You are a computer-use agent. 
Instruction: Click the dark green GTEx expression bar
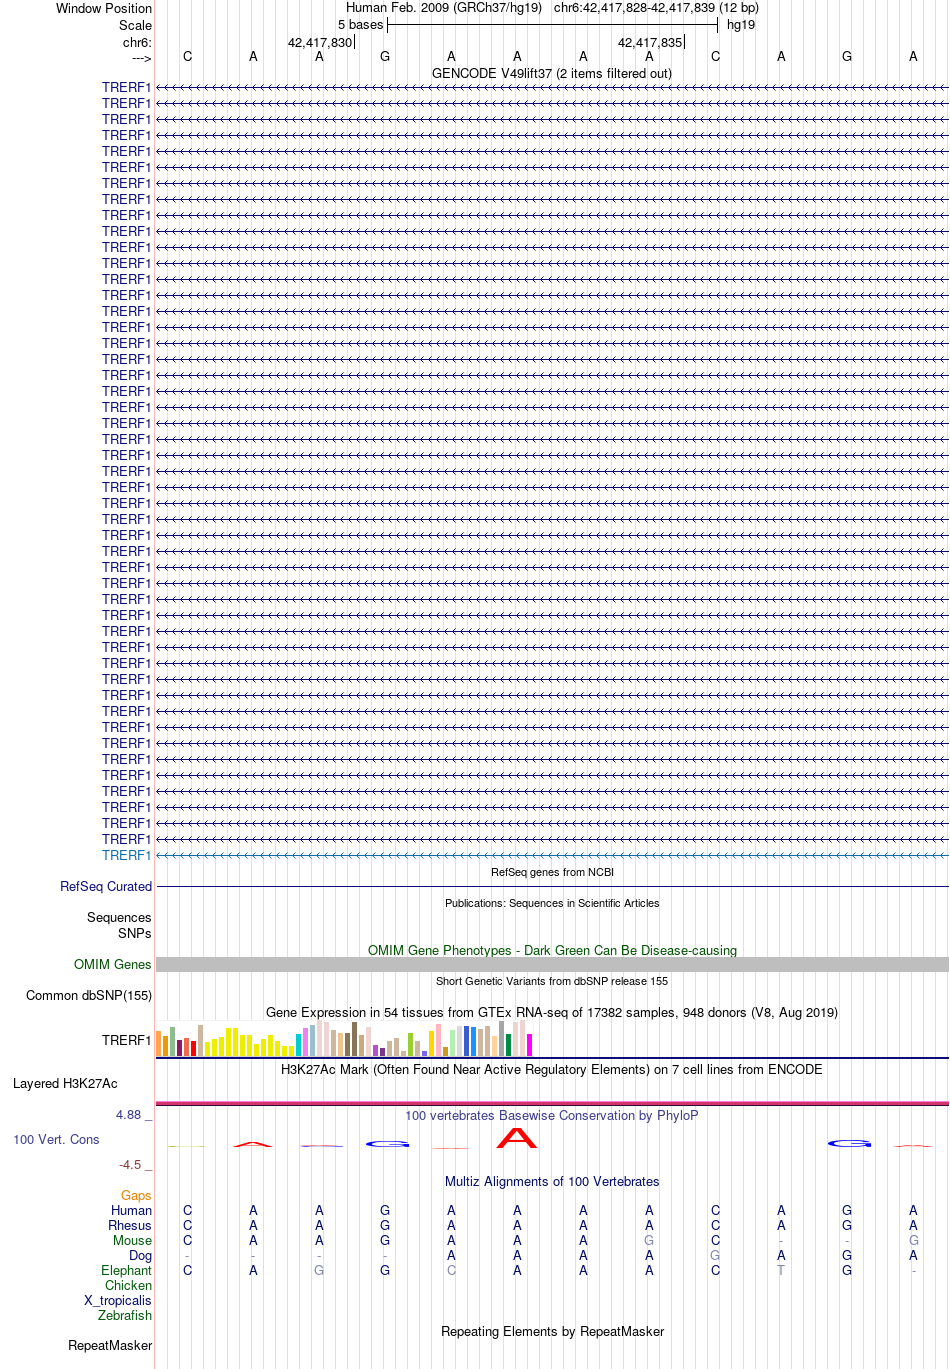508,1045
